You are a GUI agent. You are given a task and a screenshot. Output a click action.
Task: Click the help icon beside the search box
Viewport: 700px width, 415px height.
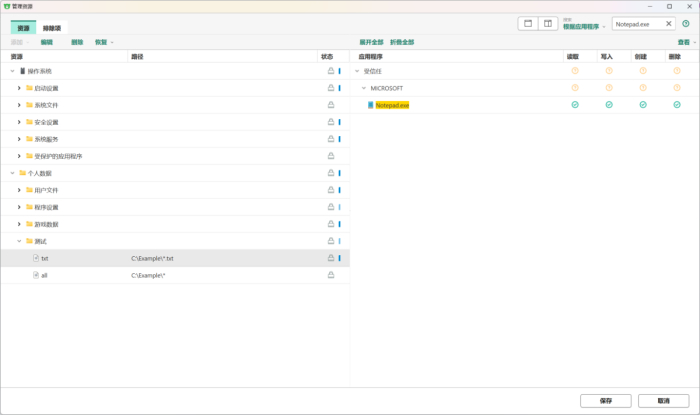[x=685, y=23]
